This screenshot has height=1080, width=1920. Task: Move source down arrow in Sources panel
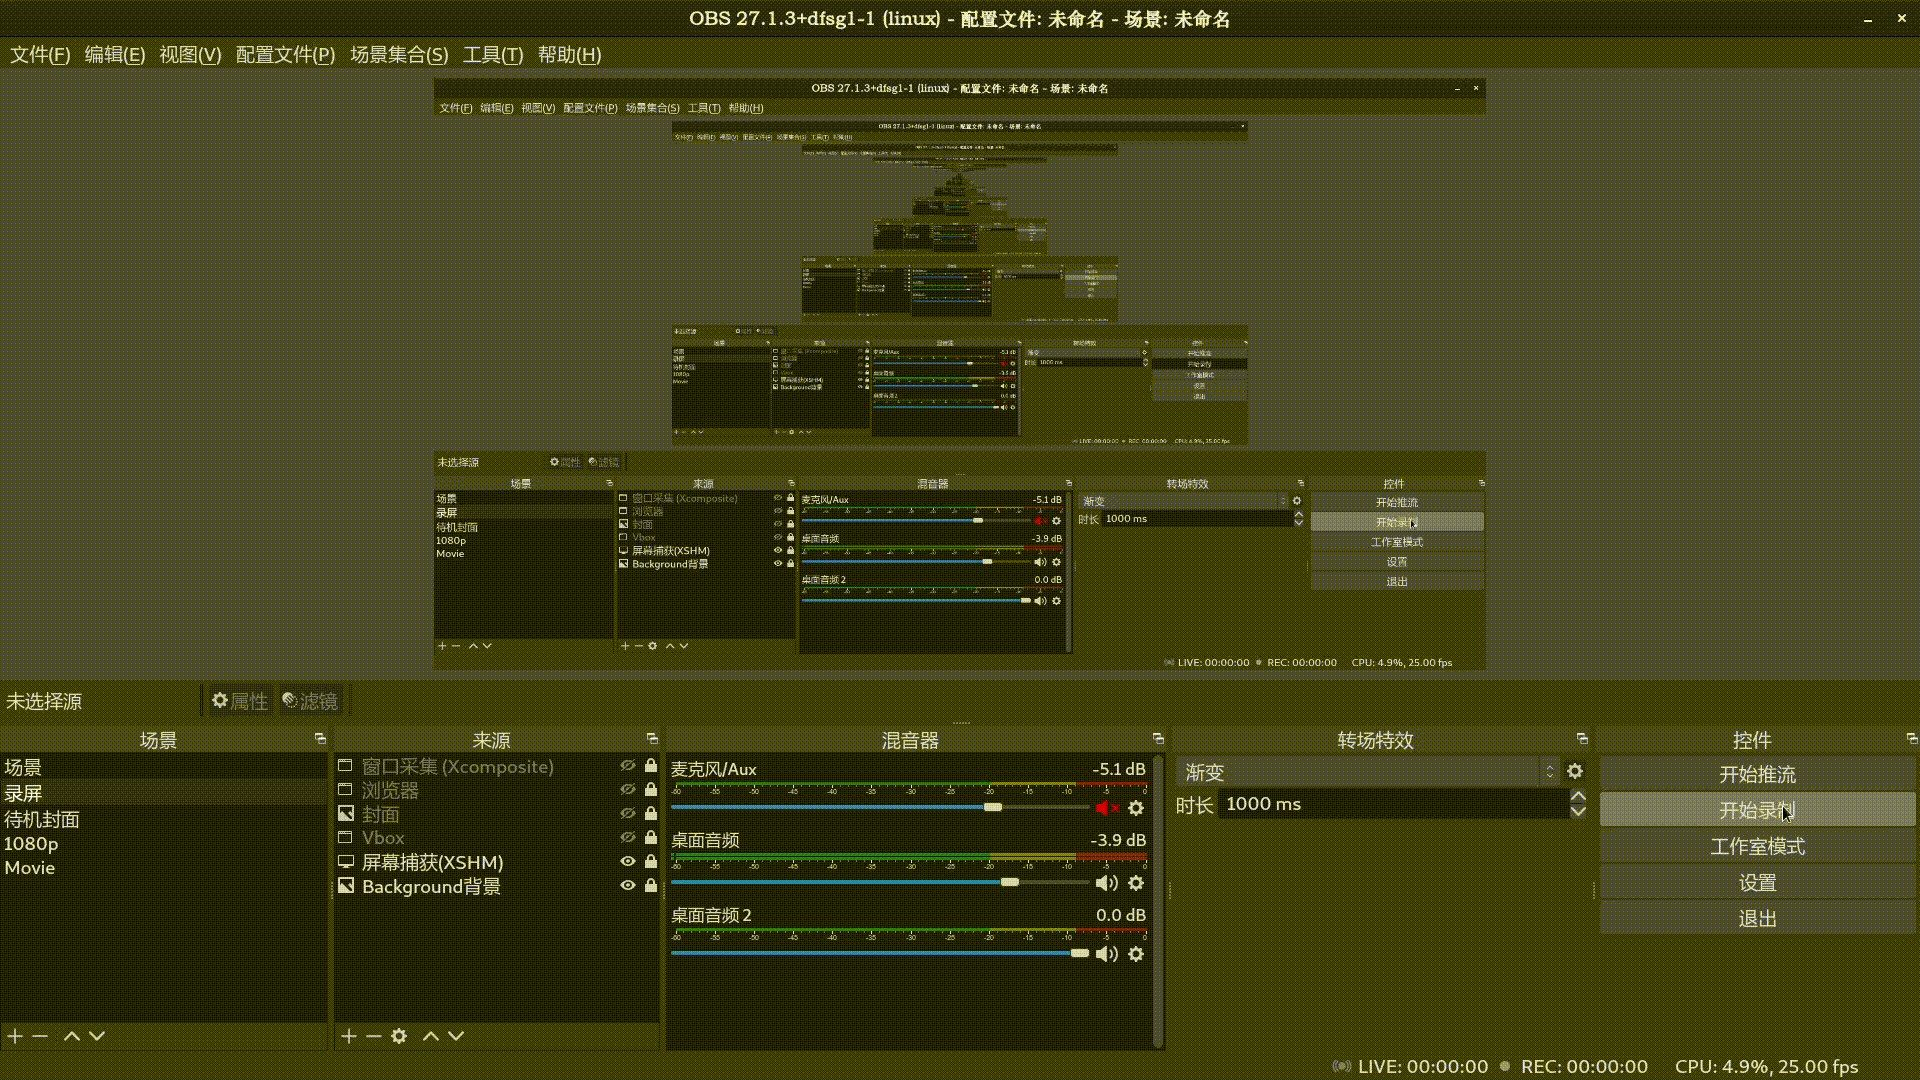click(x=456, y=1036)
